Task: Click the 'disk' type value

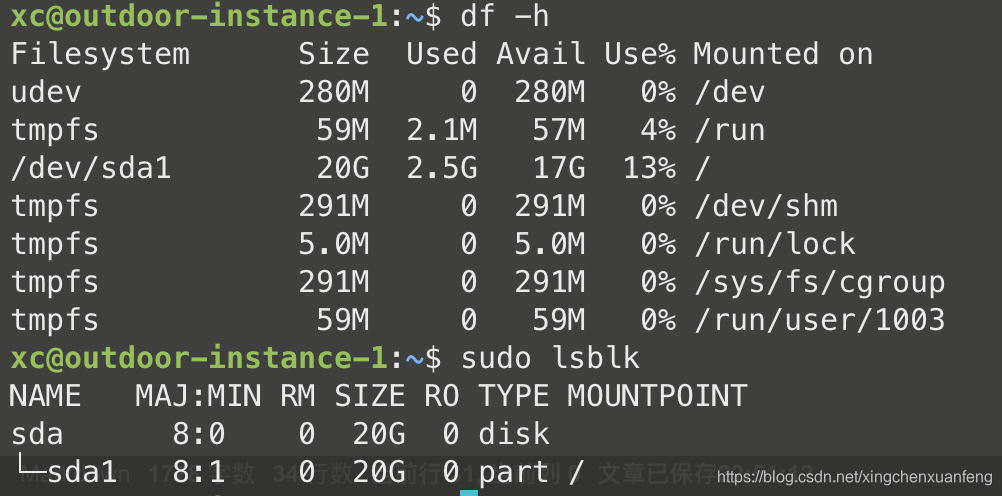Action: (514, 434)
